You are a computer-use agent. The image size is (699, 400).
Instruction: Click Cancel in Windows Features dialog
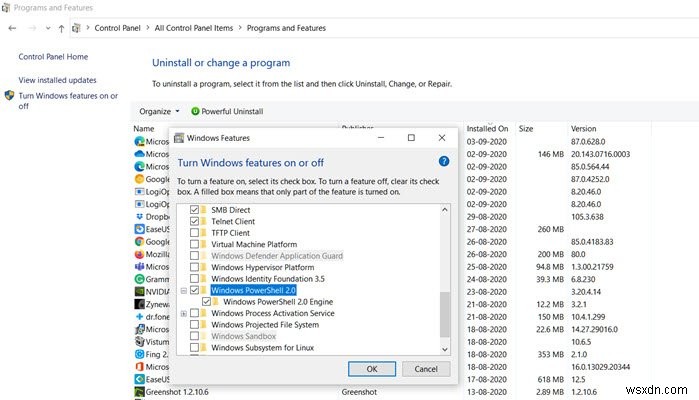click(x=426, y=369)
